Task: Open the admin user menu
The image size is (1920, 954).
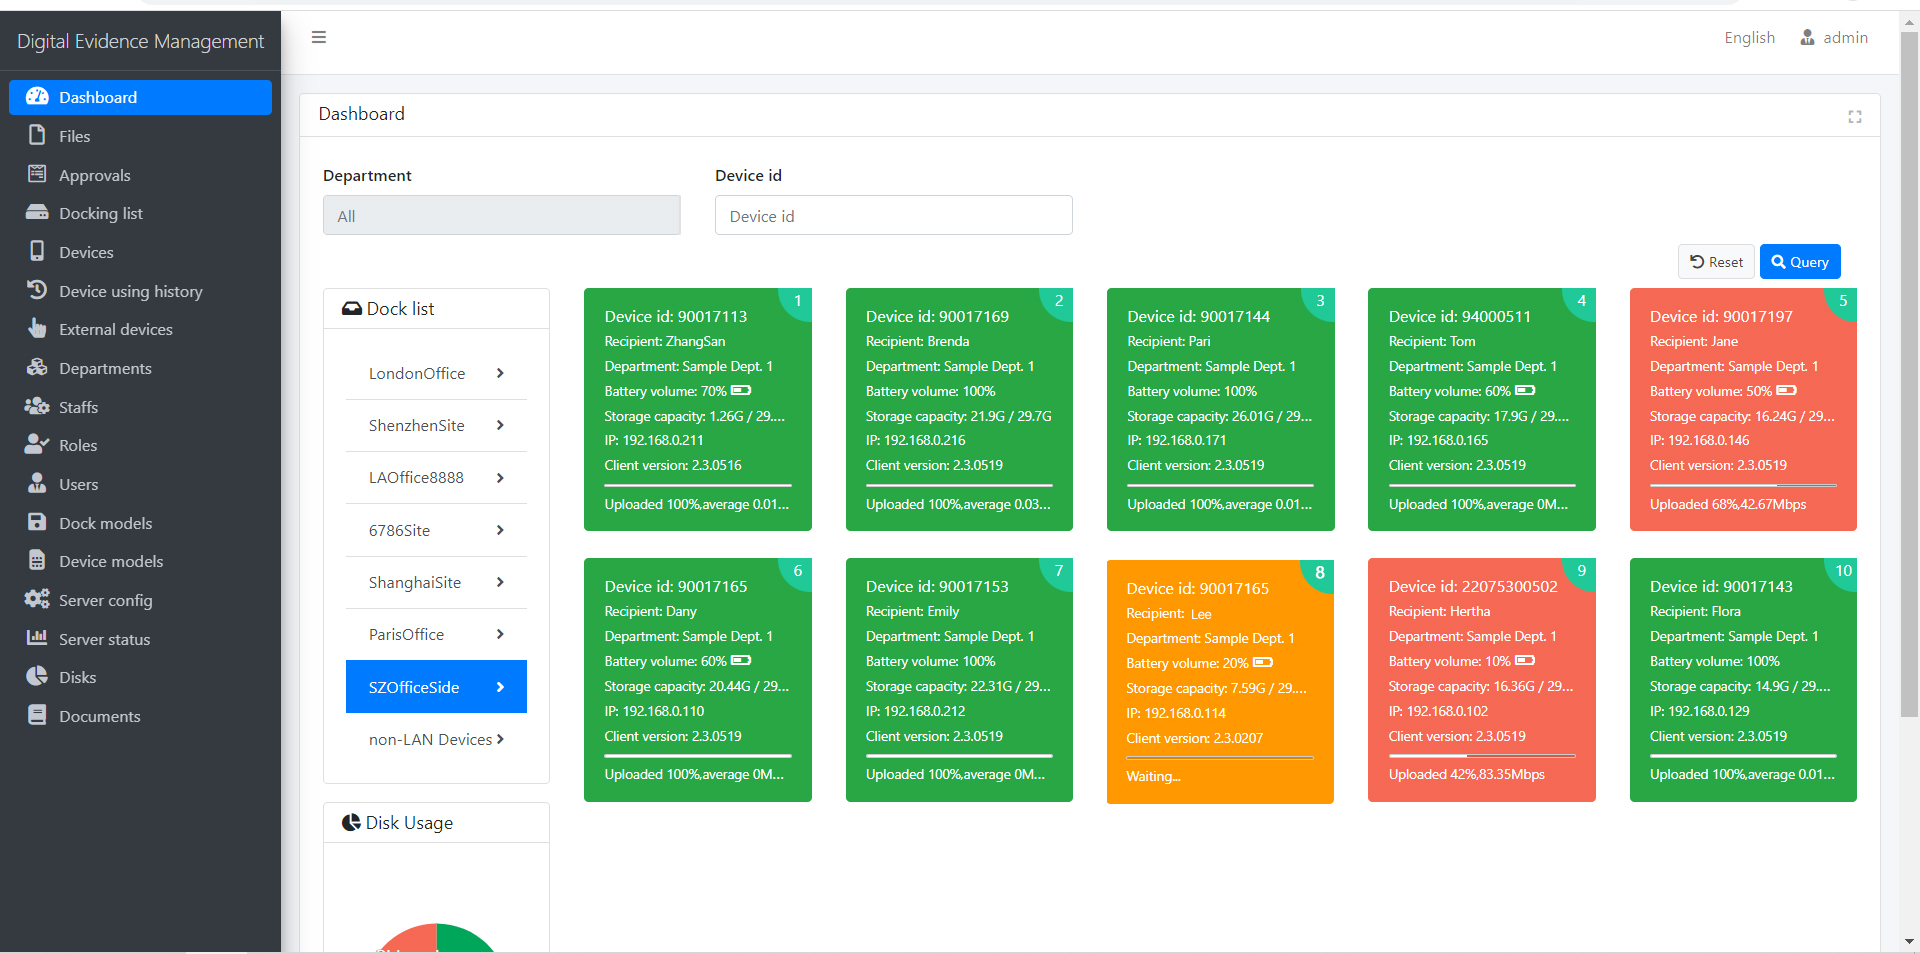Action: click(x=1834, y=38)
